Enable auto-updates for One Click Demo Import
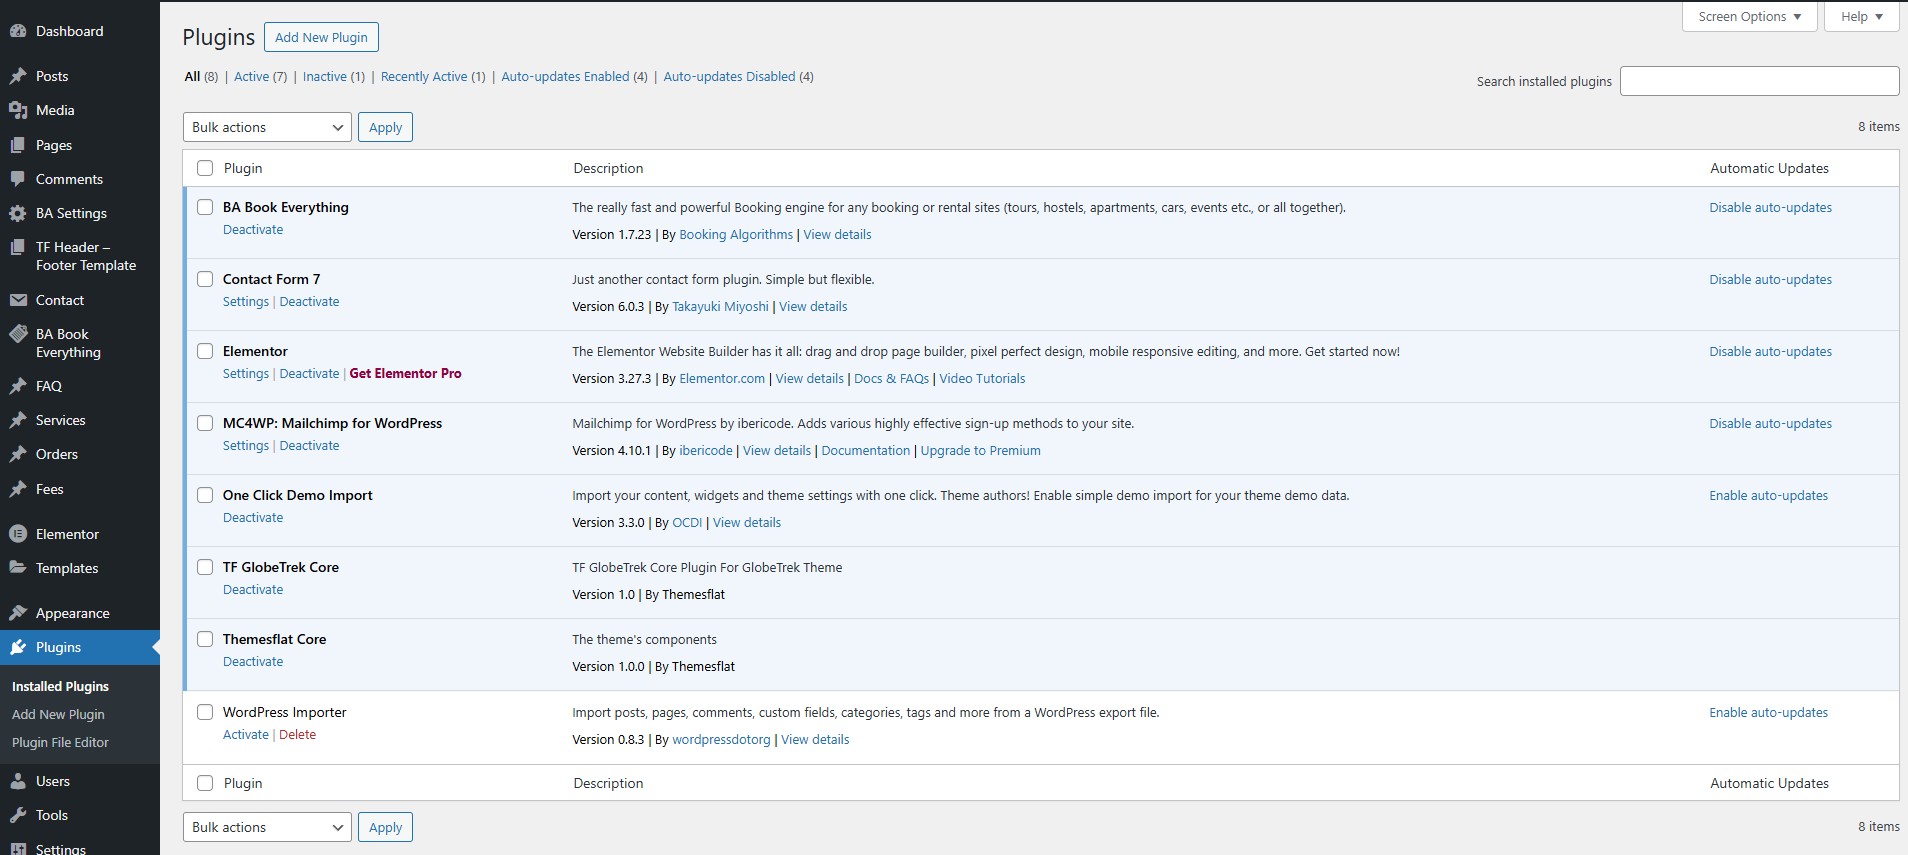 coord(1768,495)
